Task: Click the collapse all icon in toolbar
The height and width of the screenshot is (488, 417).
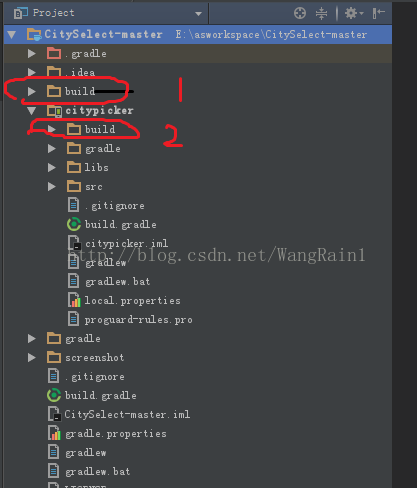Action: point(321,13)
